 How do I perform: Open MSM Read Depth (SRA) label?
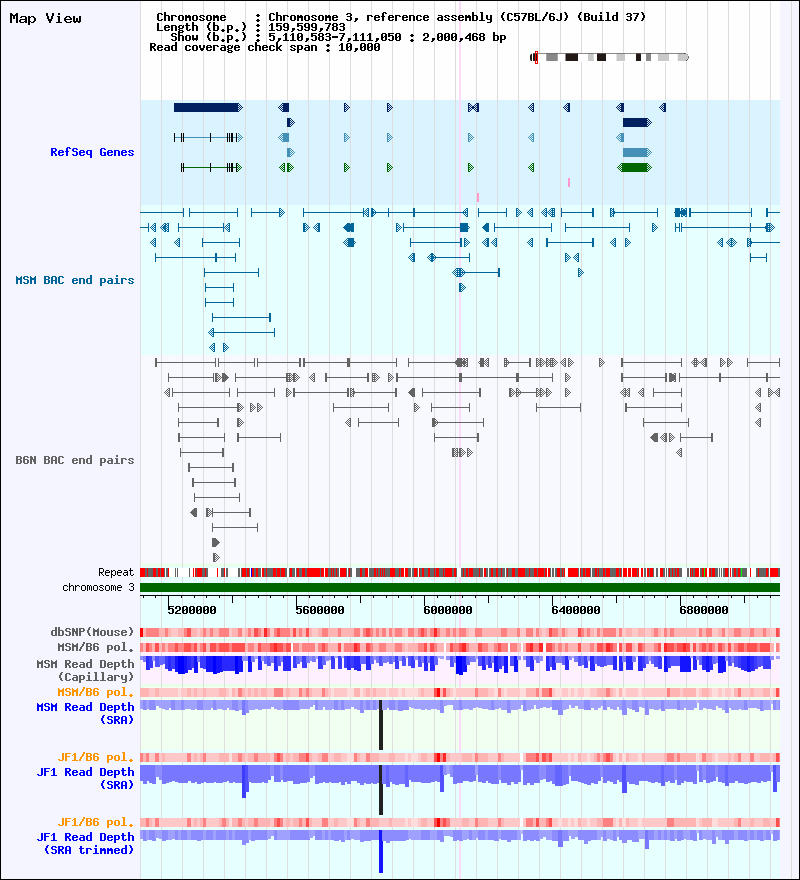[85, 713]
